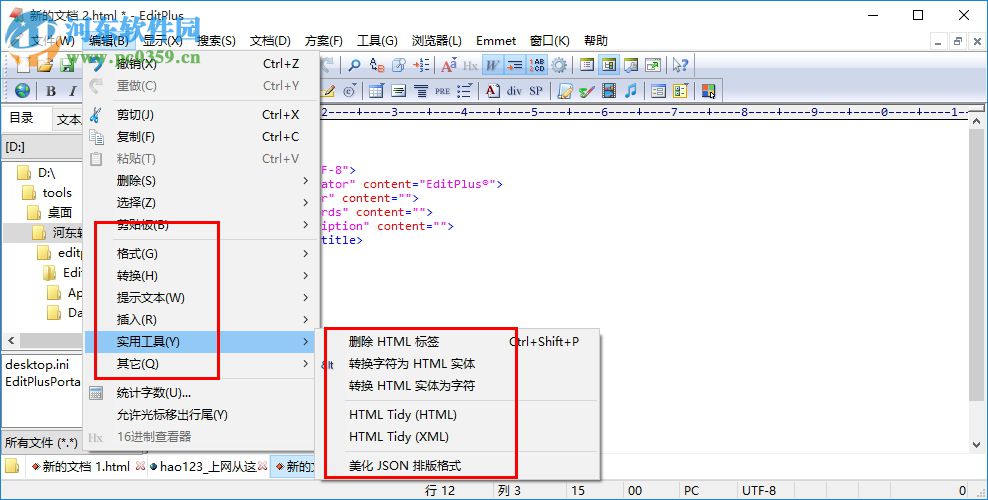Open the 搜索(S) menu
The image size is (988, 500).
[x=216, y=41]
